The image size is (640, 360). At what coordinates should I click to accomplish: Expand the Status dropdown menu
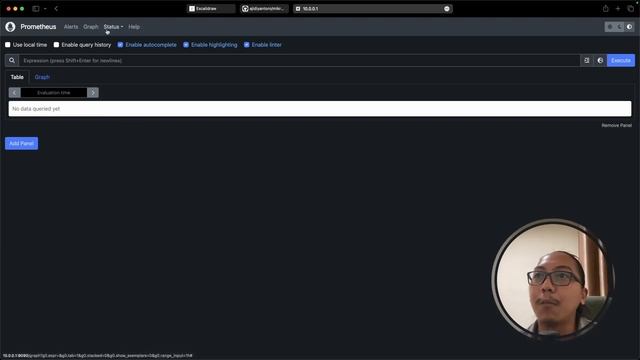[x=113, y=27]
